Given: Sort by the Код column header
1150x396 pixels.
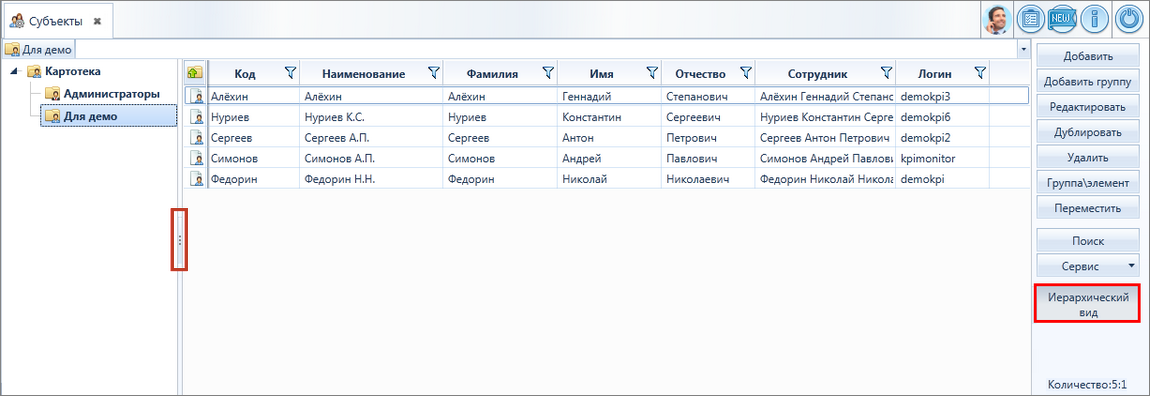Looking at the screenshot, I should [x=245, y=74].
